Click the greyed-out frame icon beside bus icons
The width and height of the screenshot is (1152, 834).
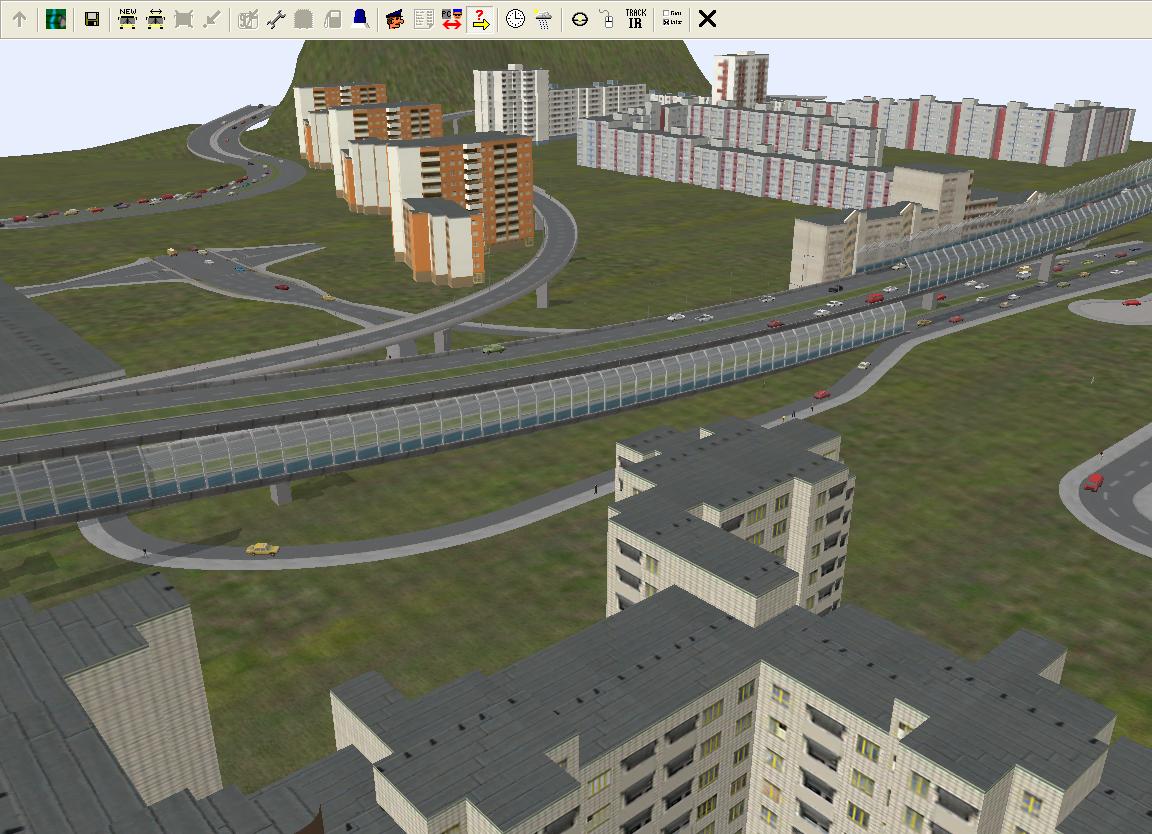183,19
